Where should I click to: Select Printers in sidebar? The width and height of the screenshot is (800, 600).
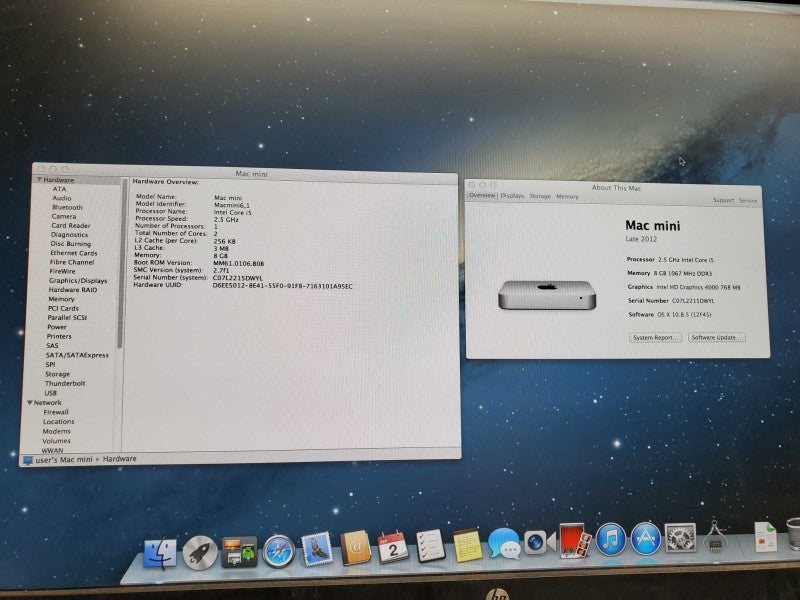[x=59, y=336]
